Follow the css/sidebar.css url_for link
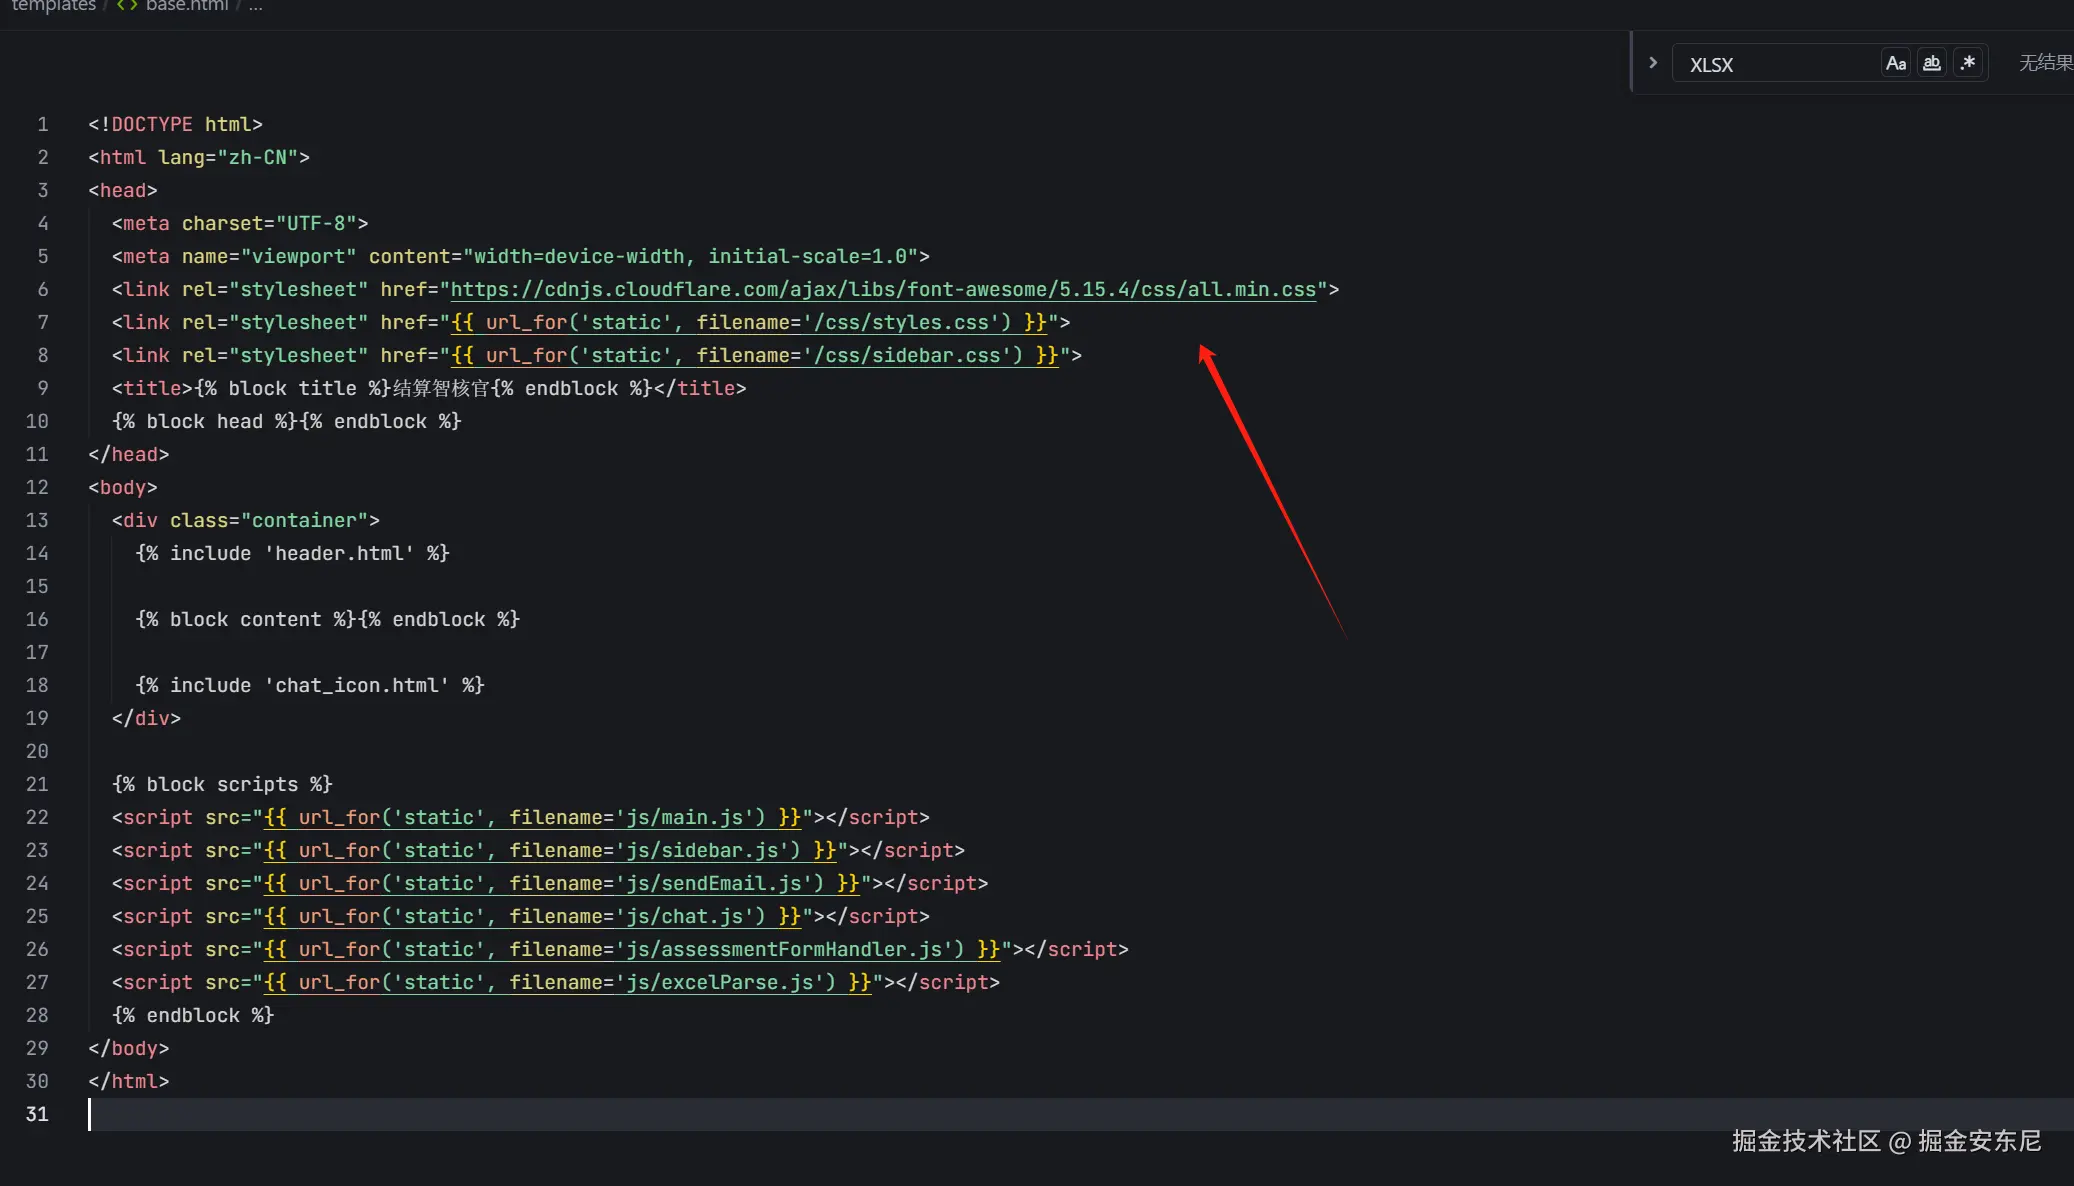The height and width of the screenshot is (1186, 2074). [754, 356]
